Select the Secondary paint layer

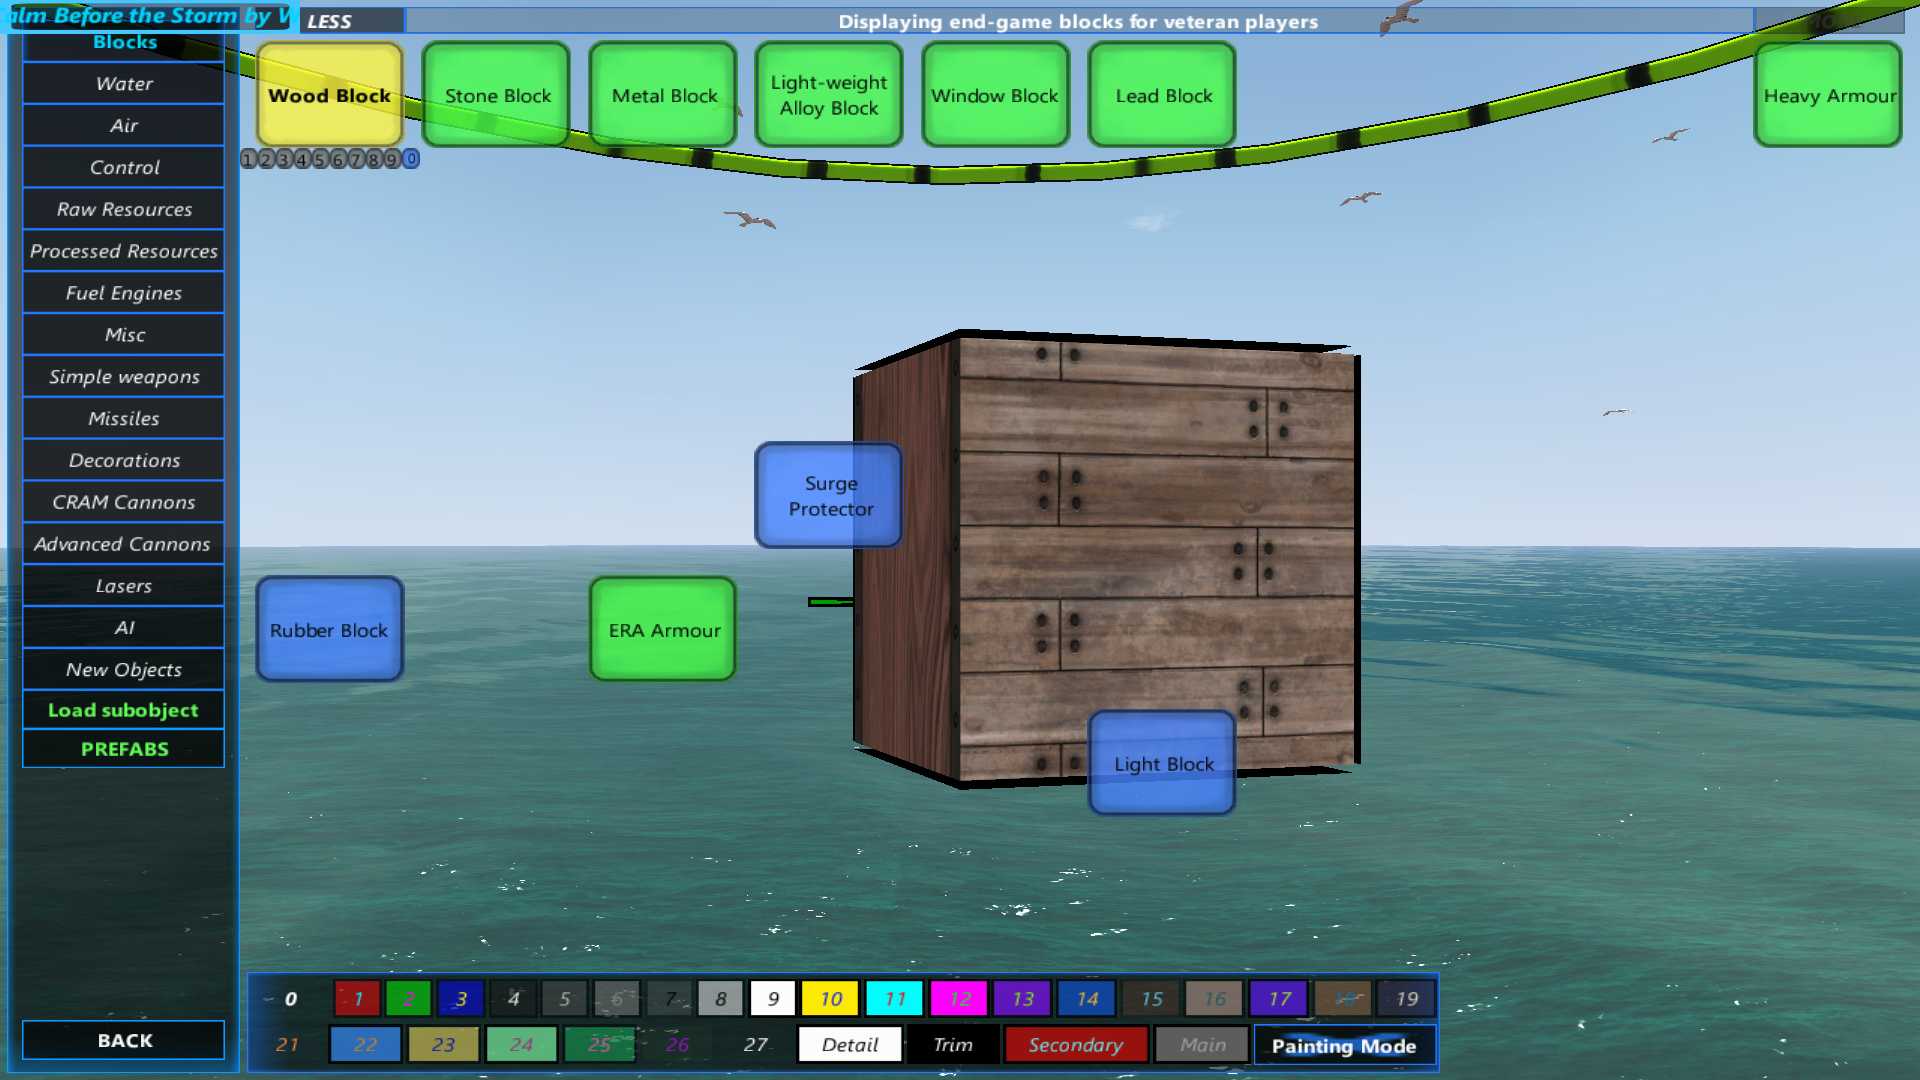pyautogui.click(x=1076, y=1045)
